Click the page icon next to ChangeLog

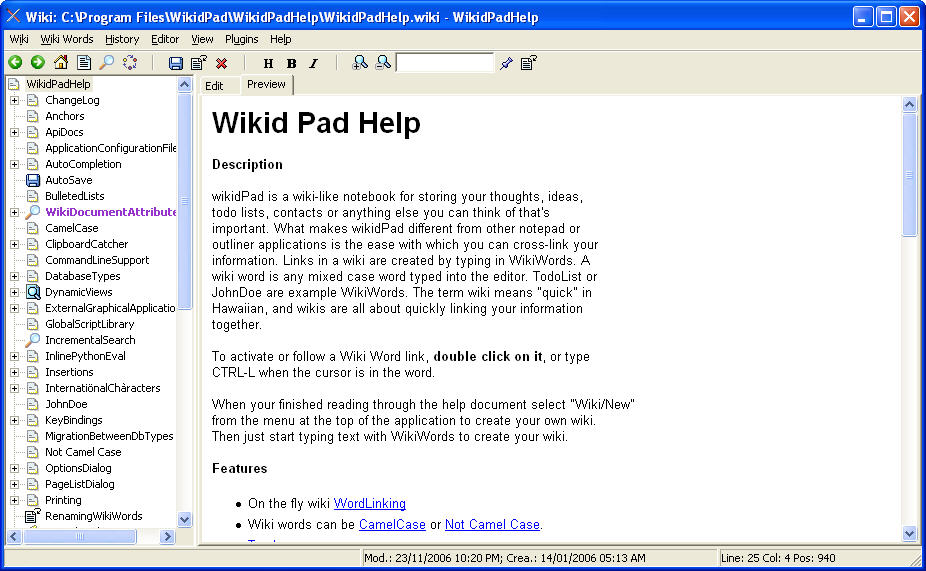(32, 100)
